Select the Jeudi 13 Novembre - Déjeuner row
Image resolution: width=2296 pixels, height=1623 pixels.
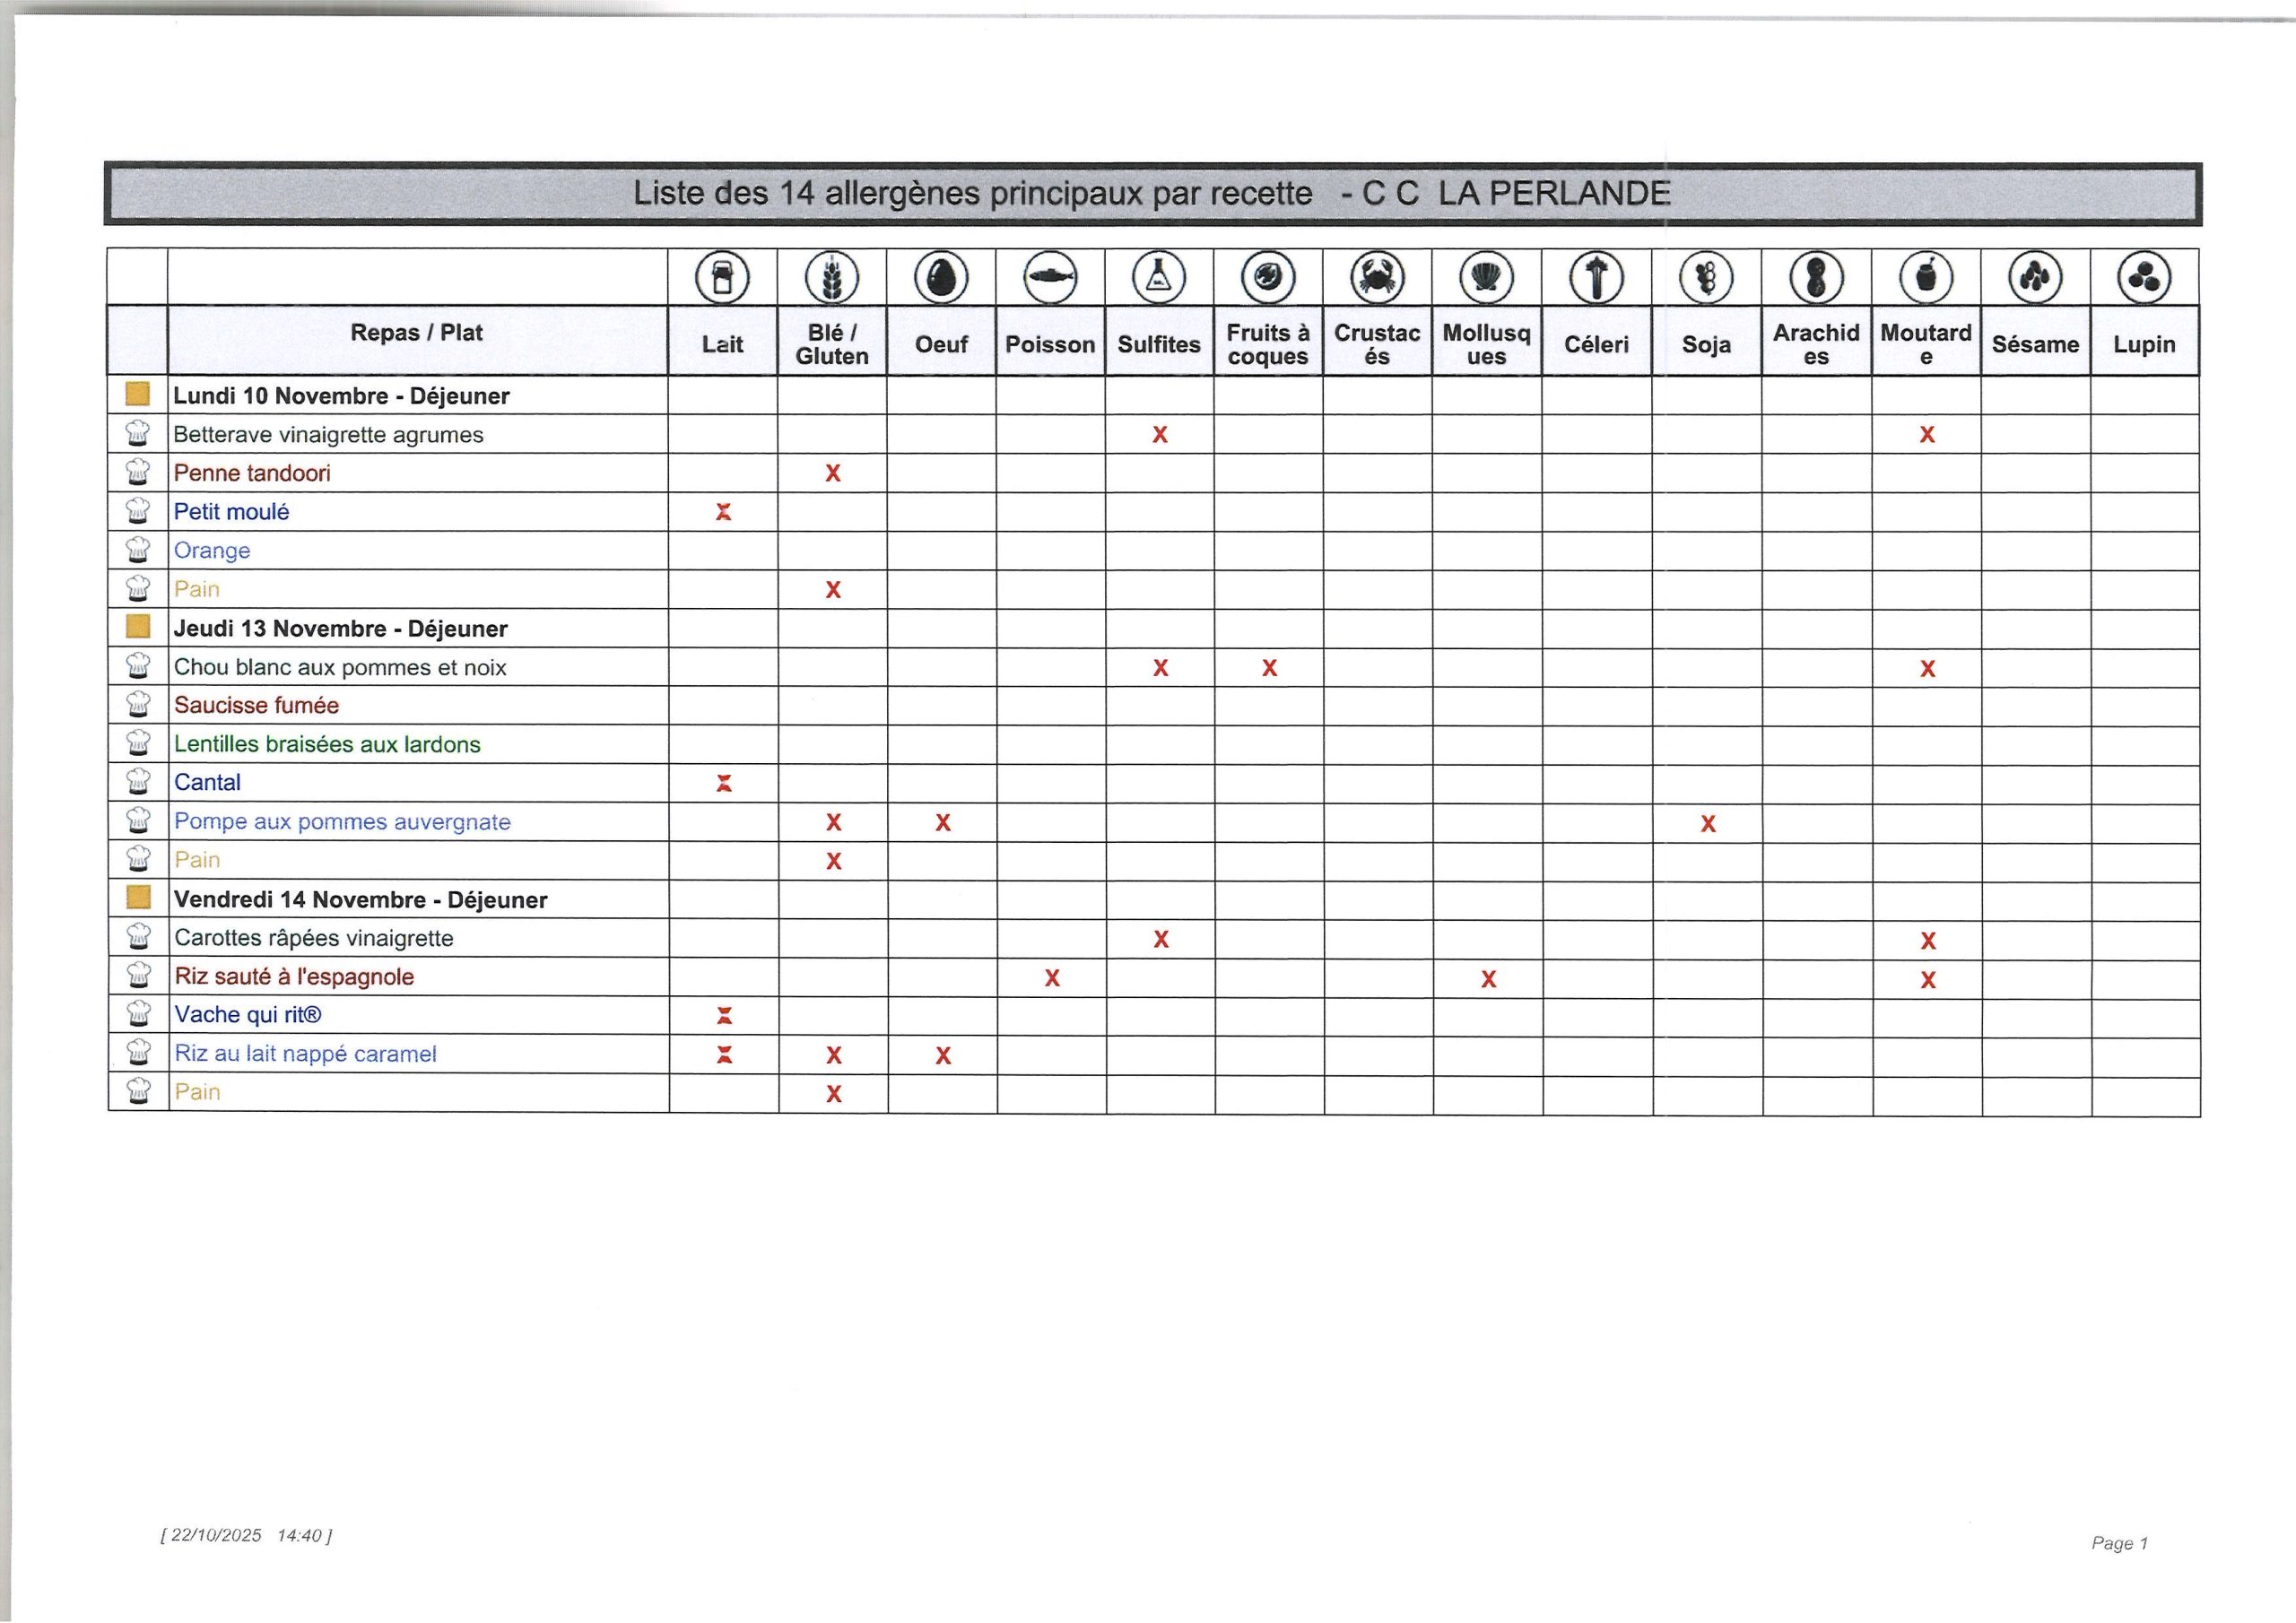click(x=341, y=629)
